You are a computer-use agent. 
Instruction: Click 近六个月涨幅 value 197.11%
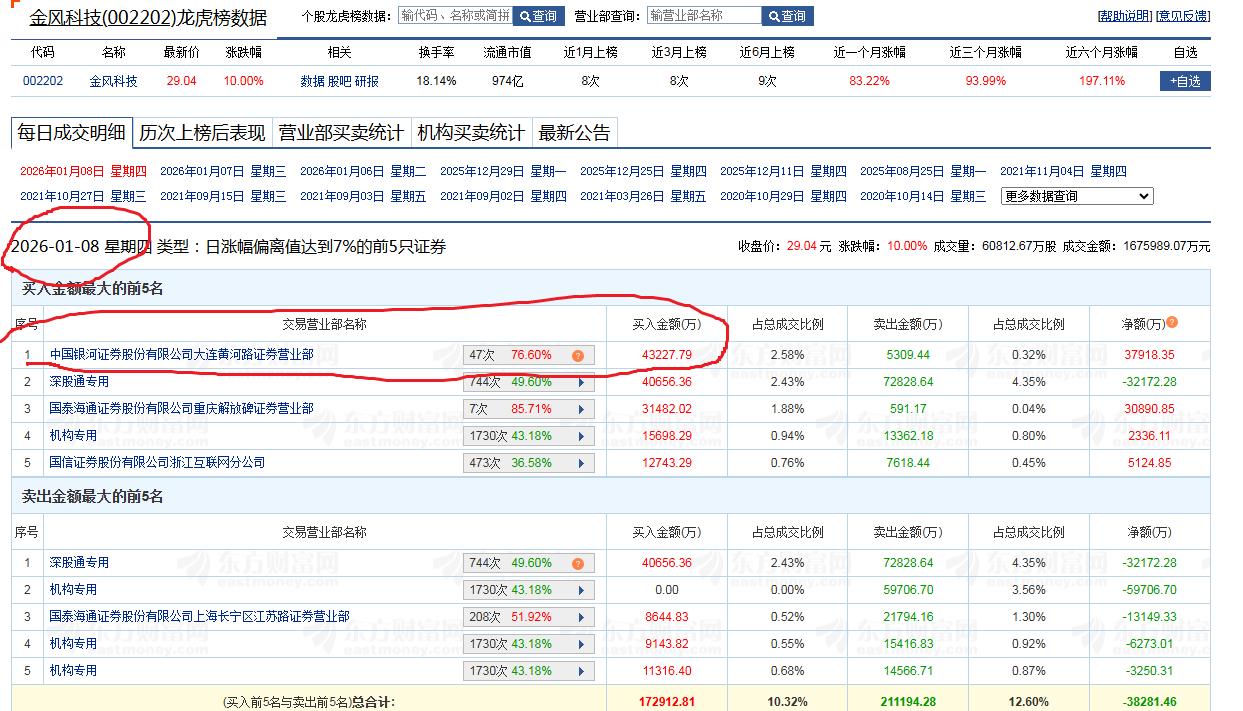pos(1101,81)
